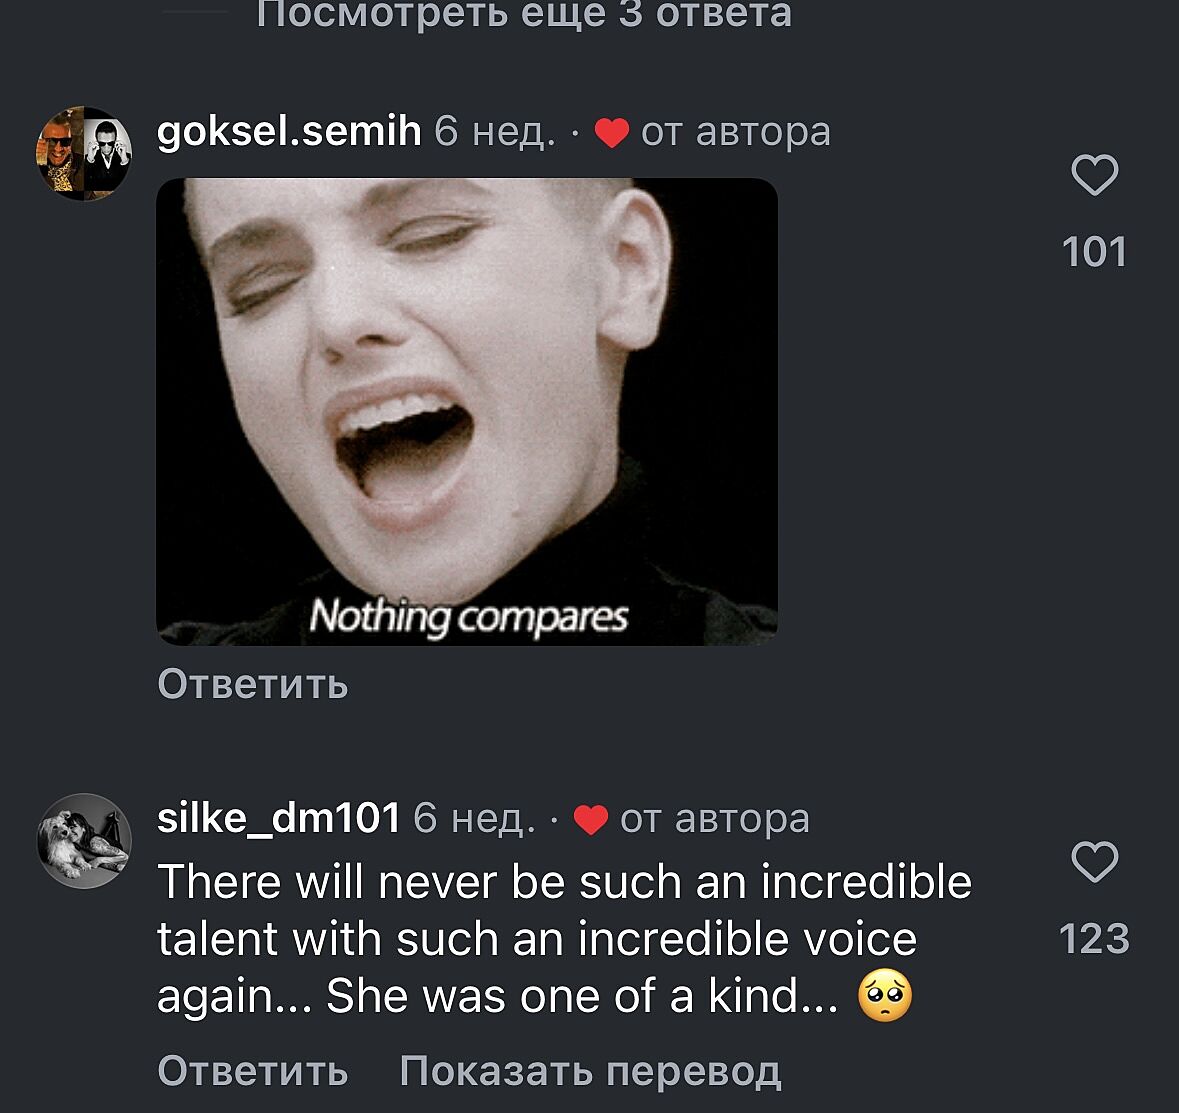Tap "от автора" label on silke_dm101's comment
The height and width of the screenshot is (1113, 1179).
[714, 819]
